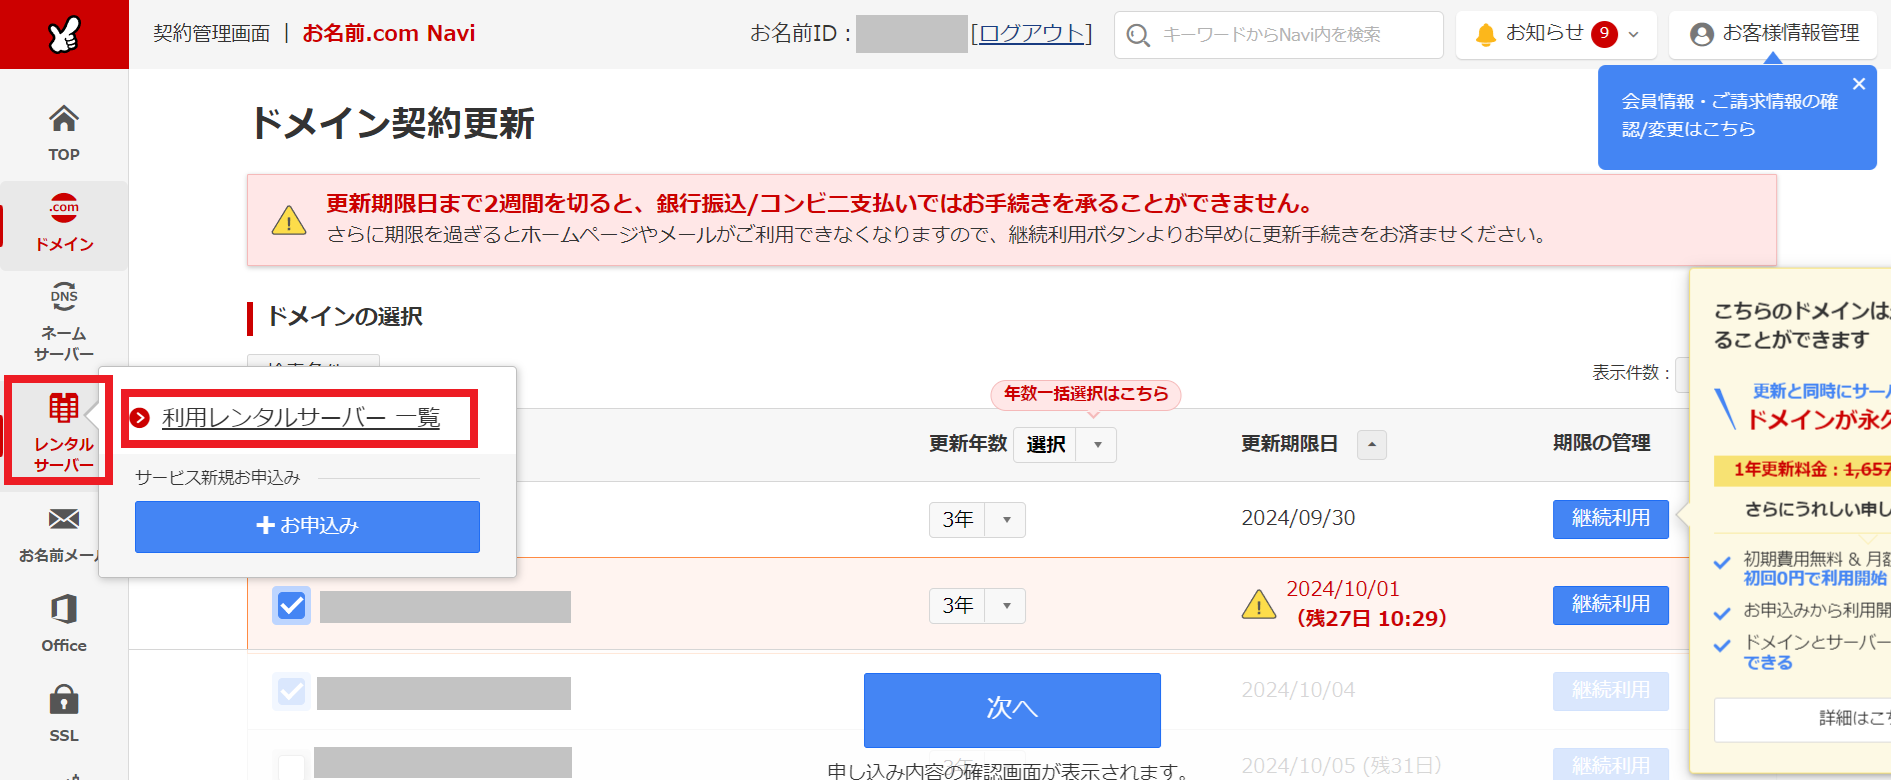Click the 年数一括選択はこちら bubble
1891x780 pixels.
pos(1086,394)
